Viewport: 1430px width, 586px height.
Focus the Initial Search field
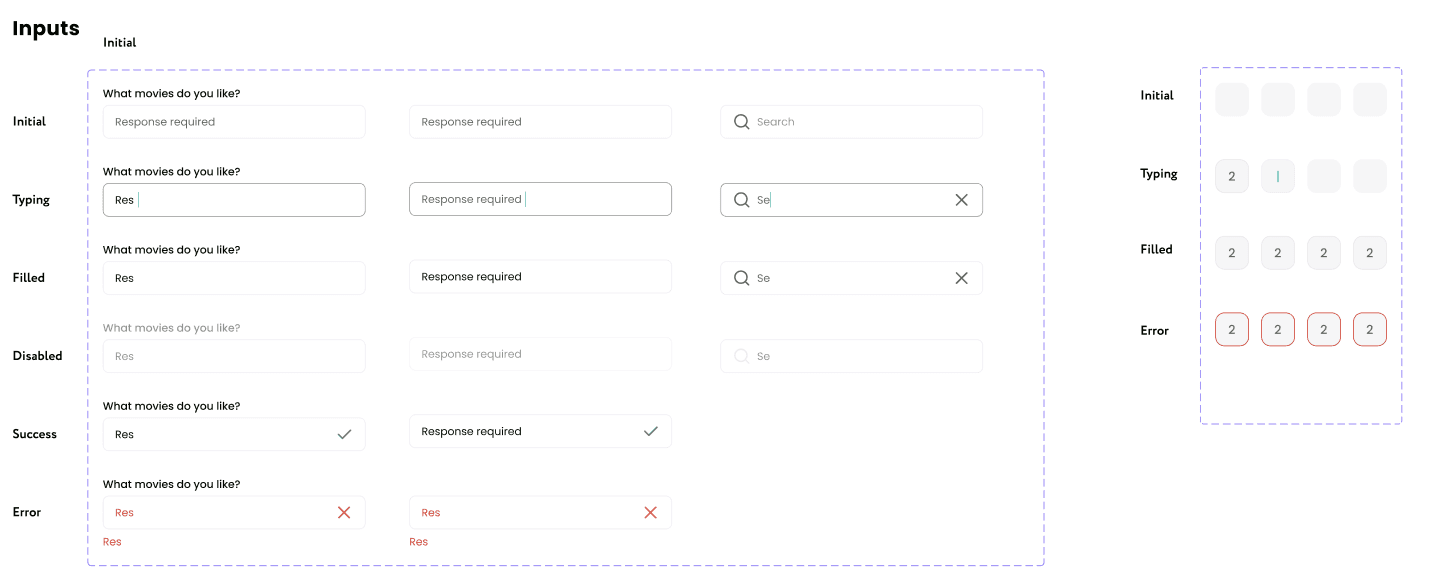[x=851, y=122]
